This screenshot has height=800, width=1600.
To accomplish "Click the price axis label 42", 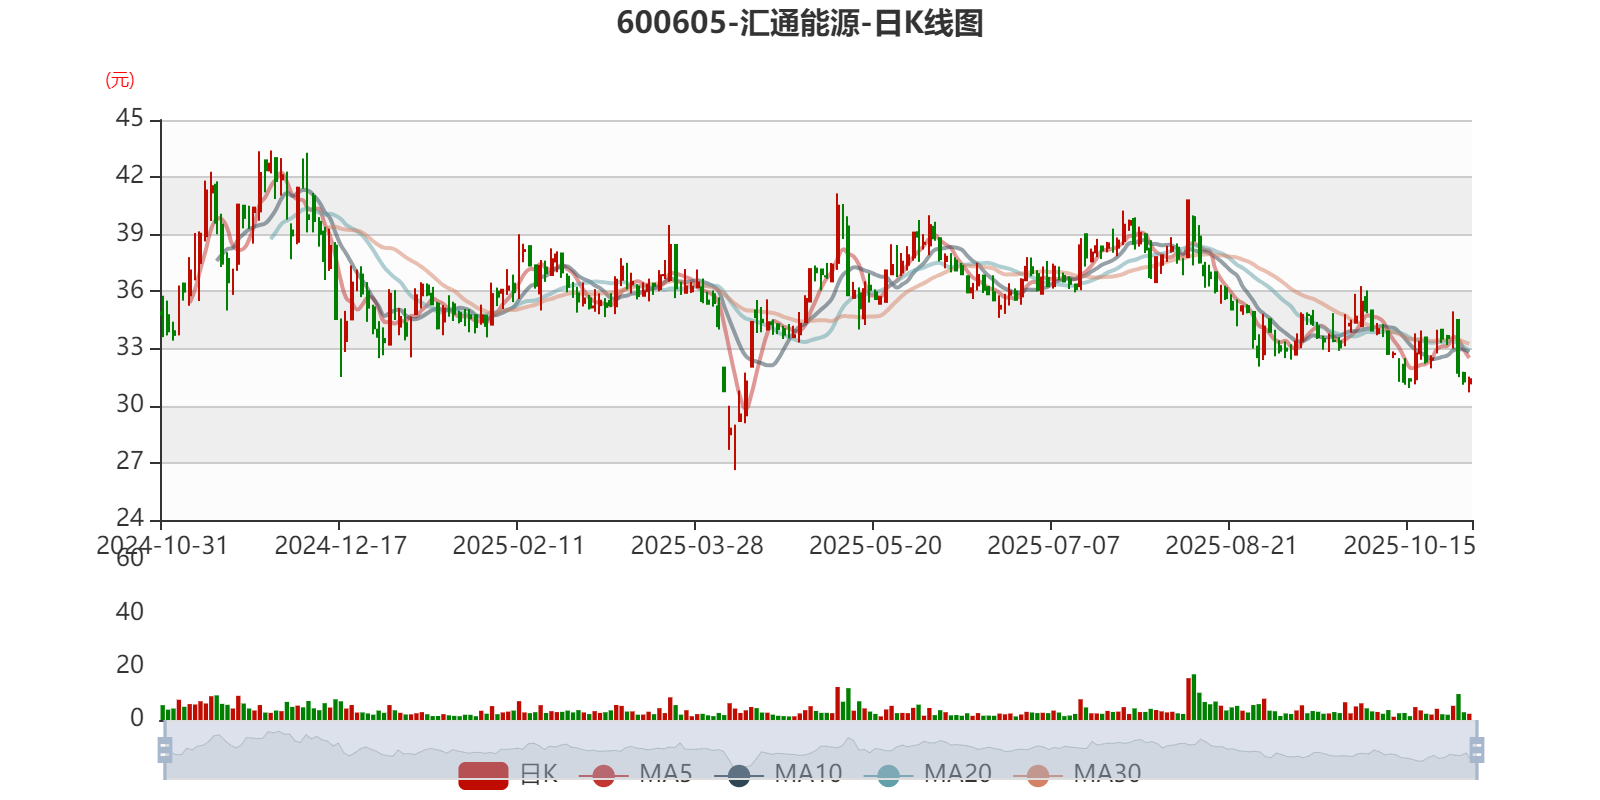I will pos(130,176).
